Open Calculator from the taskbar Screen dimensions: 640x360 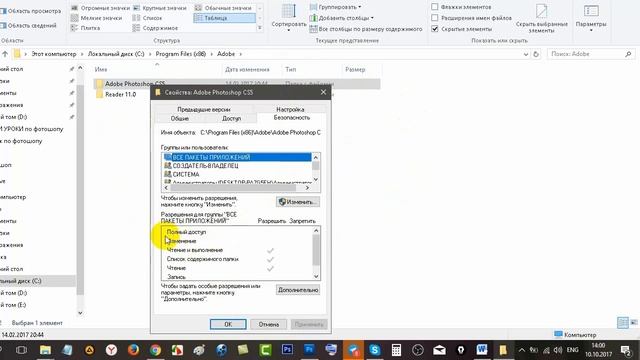point(396,350)
